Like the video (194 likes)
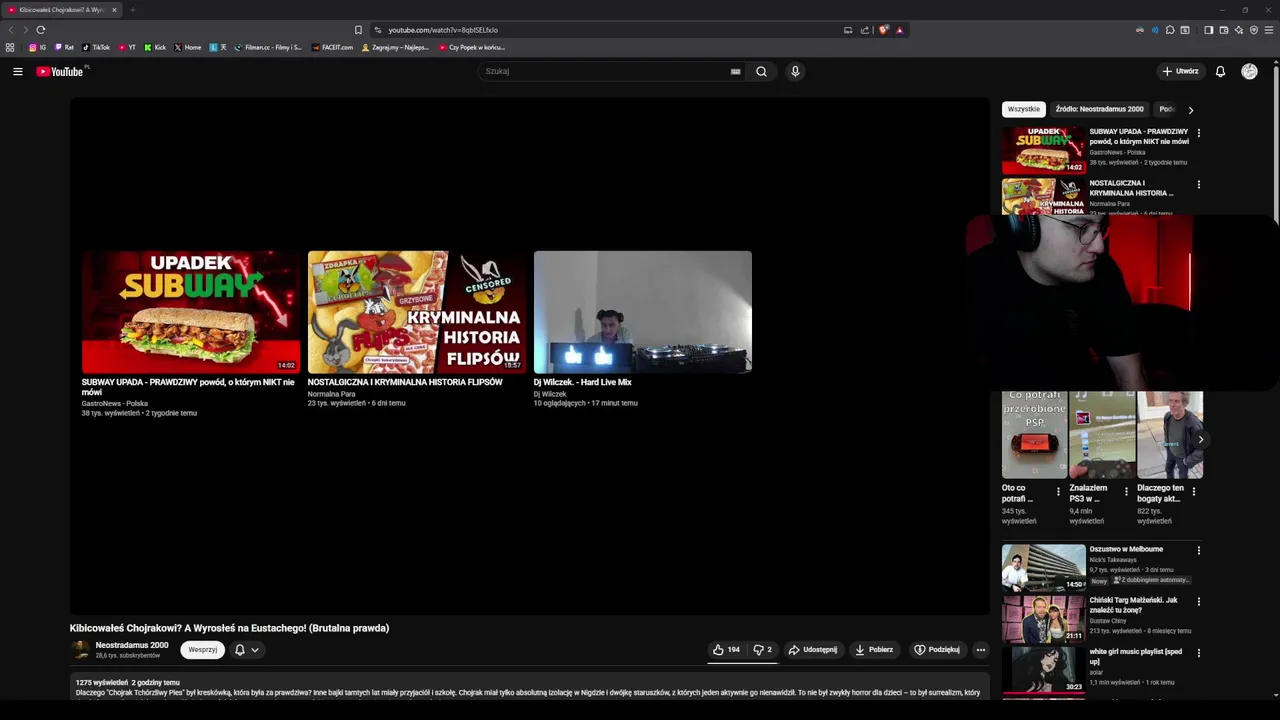This screenshot has height=720, width=1280. [726, 650]
